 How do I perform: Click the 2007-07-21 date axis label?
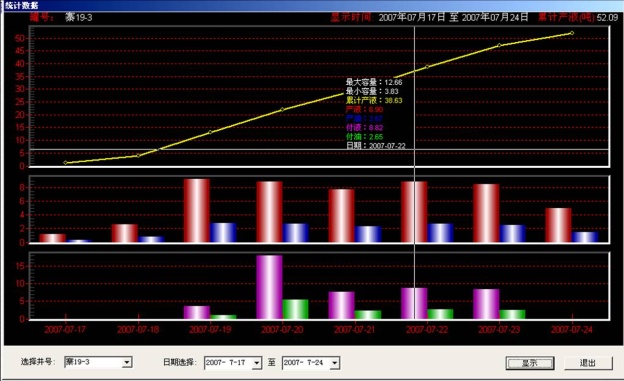point(355,330)
